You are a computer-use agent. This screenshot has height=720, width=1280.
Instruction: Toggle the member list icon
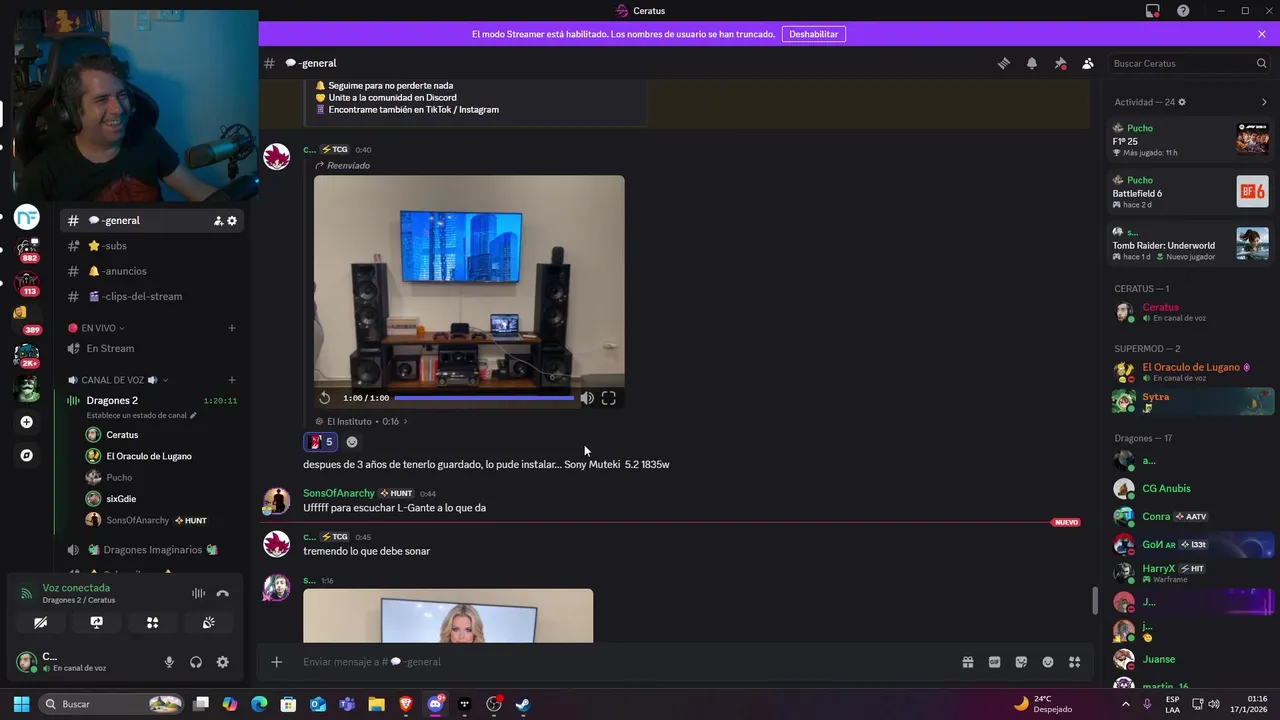1088,63
